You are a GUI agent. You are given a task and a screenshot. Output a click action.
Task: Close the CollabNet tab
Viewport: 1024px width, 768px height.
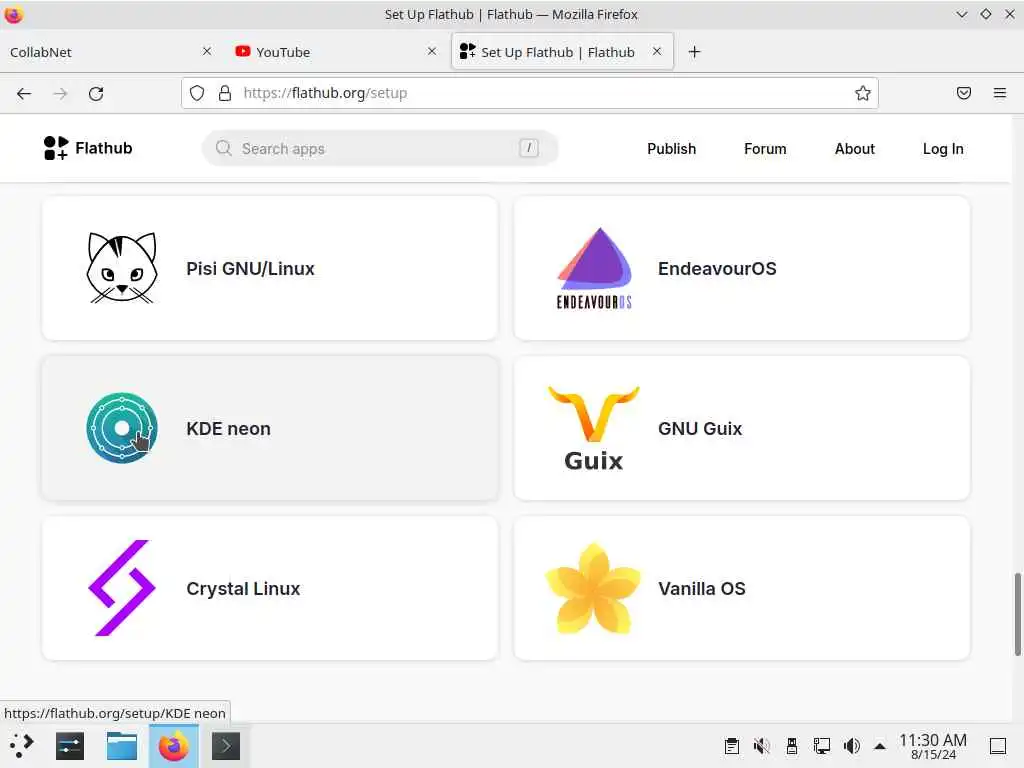click(207, 51)
